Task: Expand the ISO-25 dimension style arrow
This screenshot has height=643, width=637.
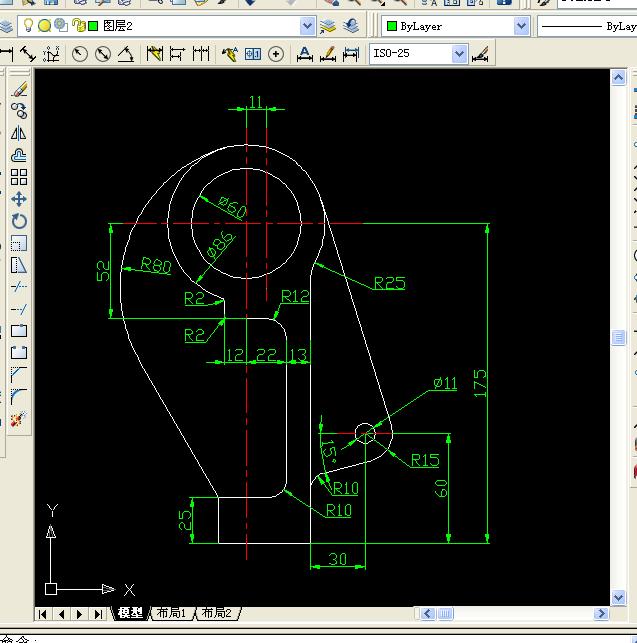Action: [x=459, y=54]
